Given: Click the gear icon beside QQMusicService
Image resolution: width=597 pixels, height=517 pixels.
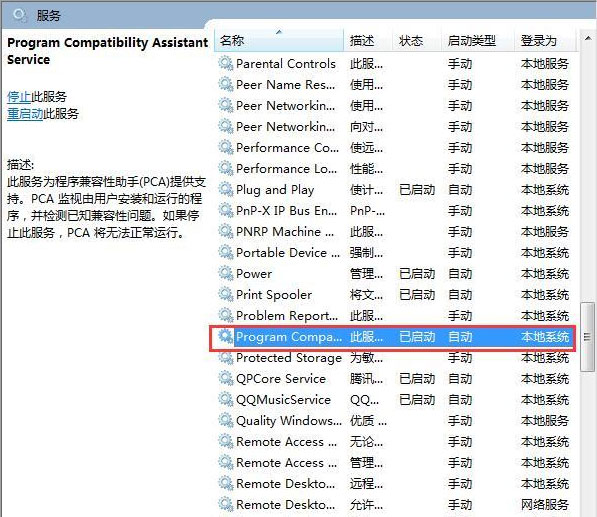Looking at the screenshot, I should click(225, 399).
